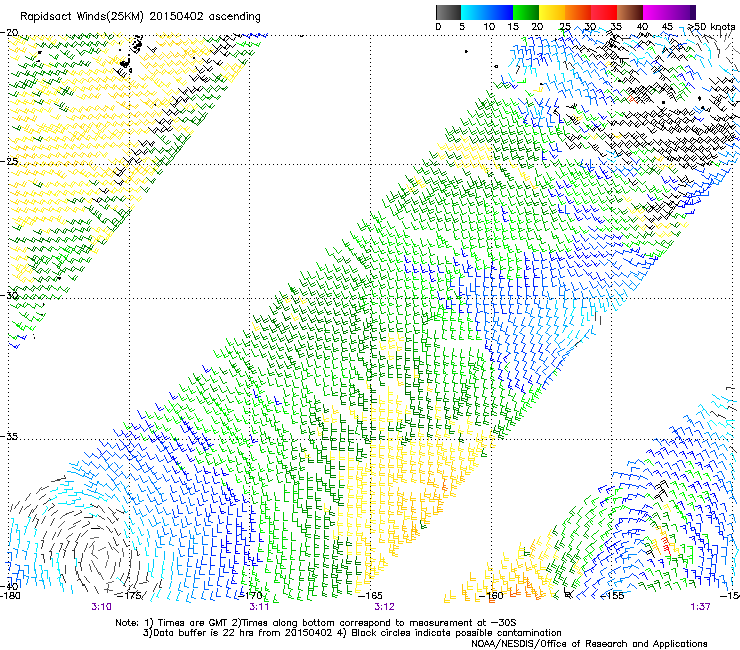The height and width of the screenshot is (650, 740).
Task: Click the -30 latitude label
Action: tap(9, 295)
